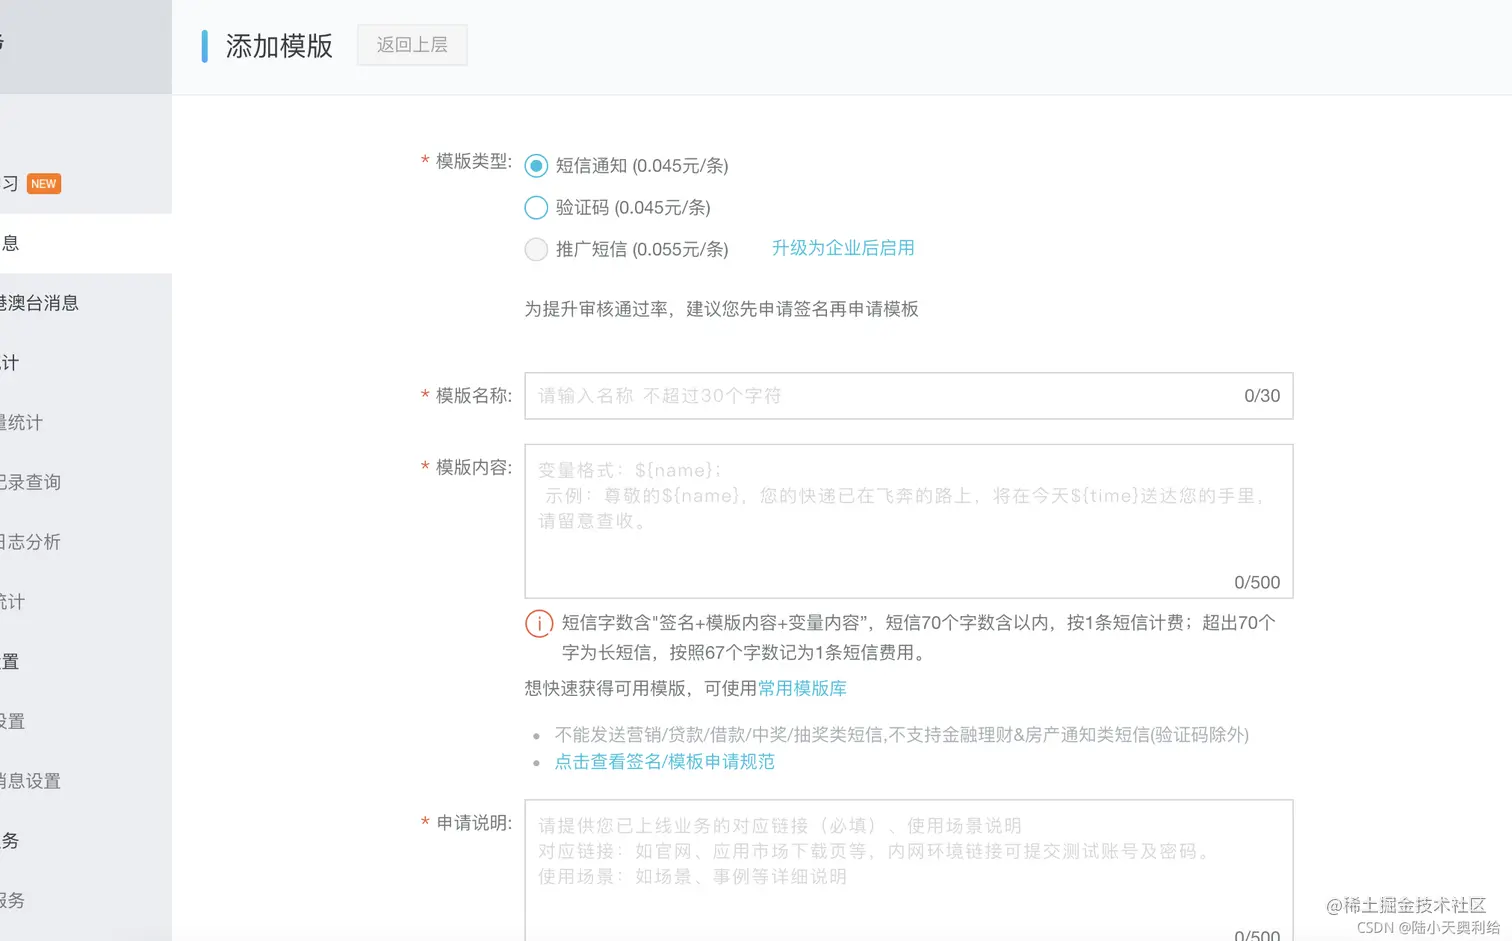Click the 返回上层 button
This screenshot has width=1512, height=941.
pyautogui.click(x=411, y=45)
